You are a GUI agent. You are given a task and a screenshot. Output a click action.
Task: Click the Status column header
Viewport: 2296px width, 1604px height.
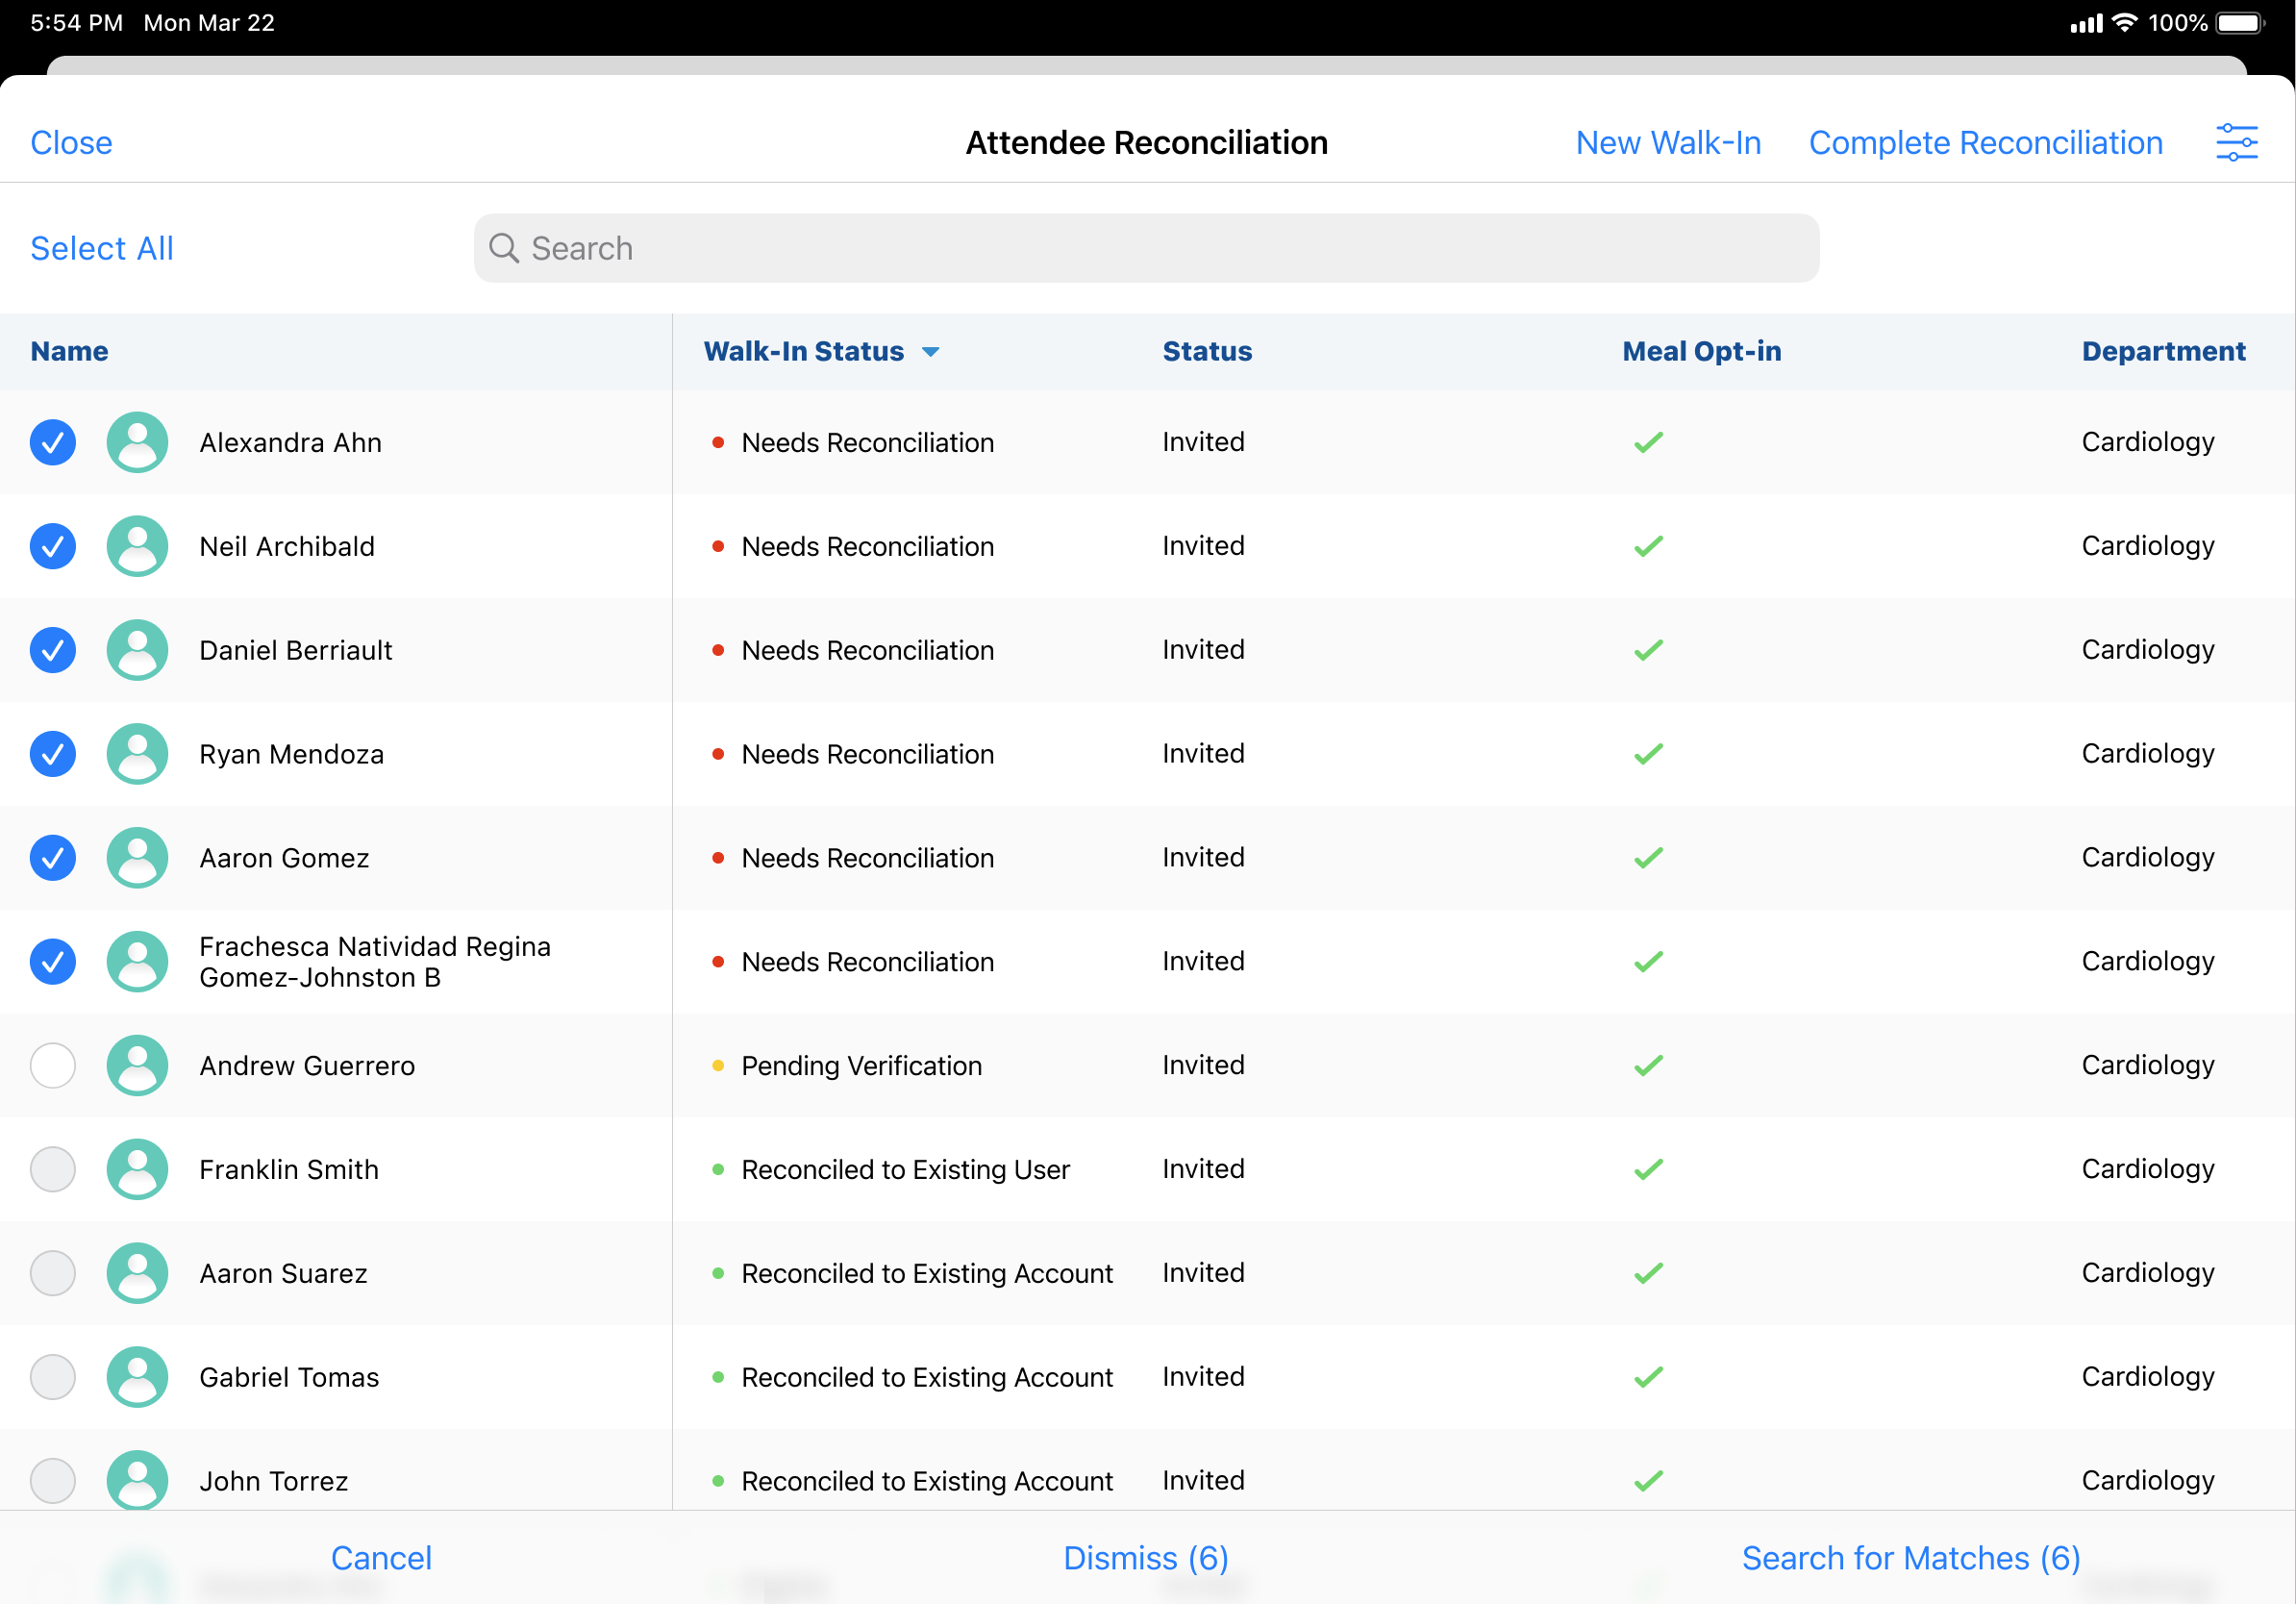coord(1206,351)
